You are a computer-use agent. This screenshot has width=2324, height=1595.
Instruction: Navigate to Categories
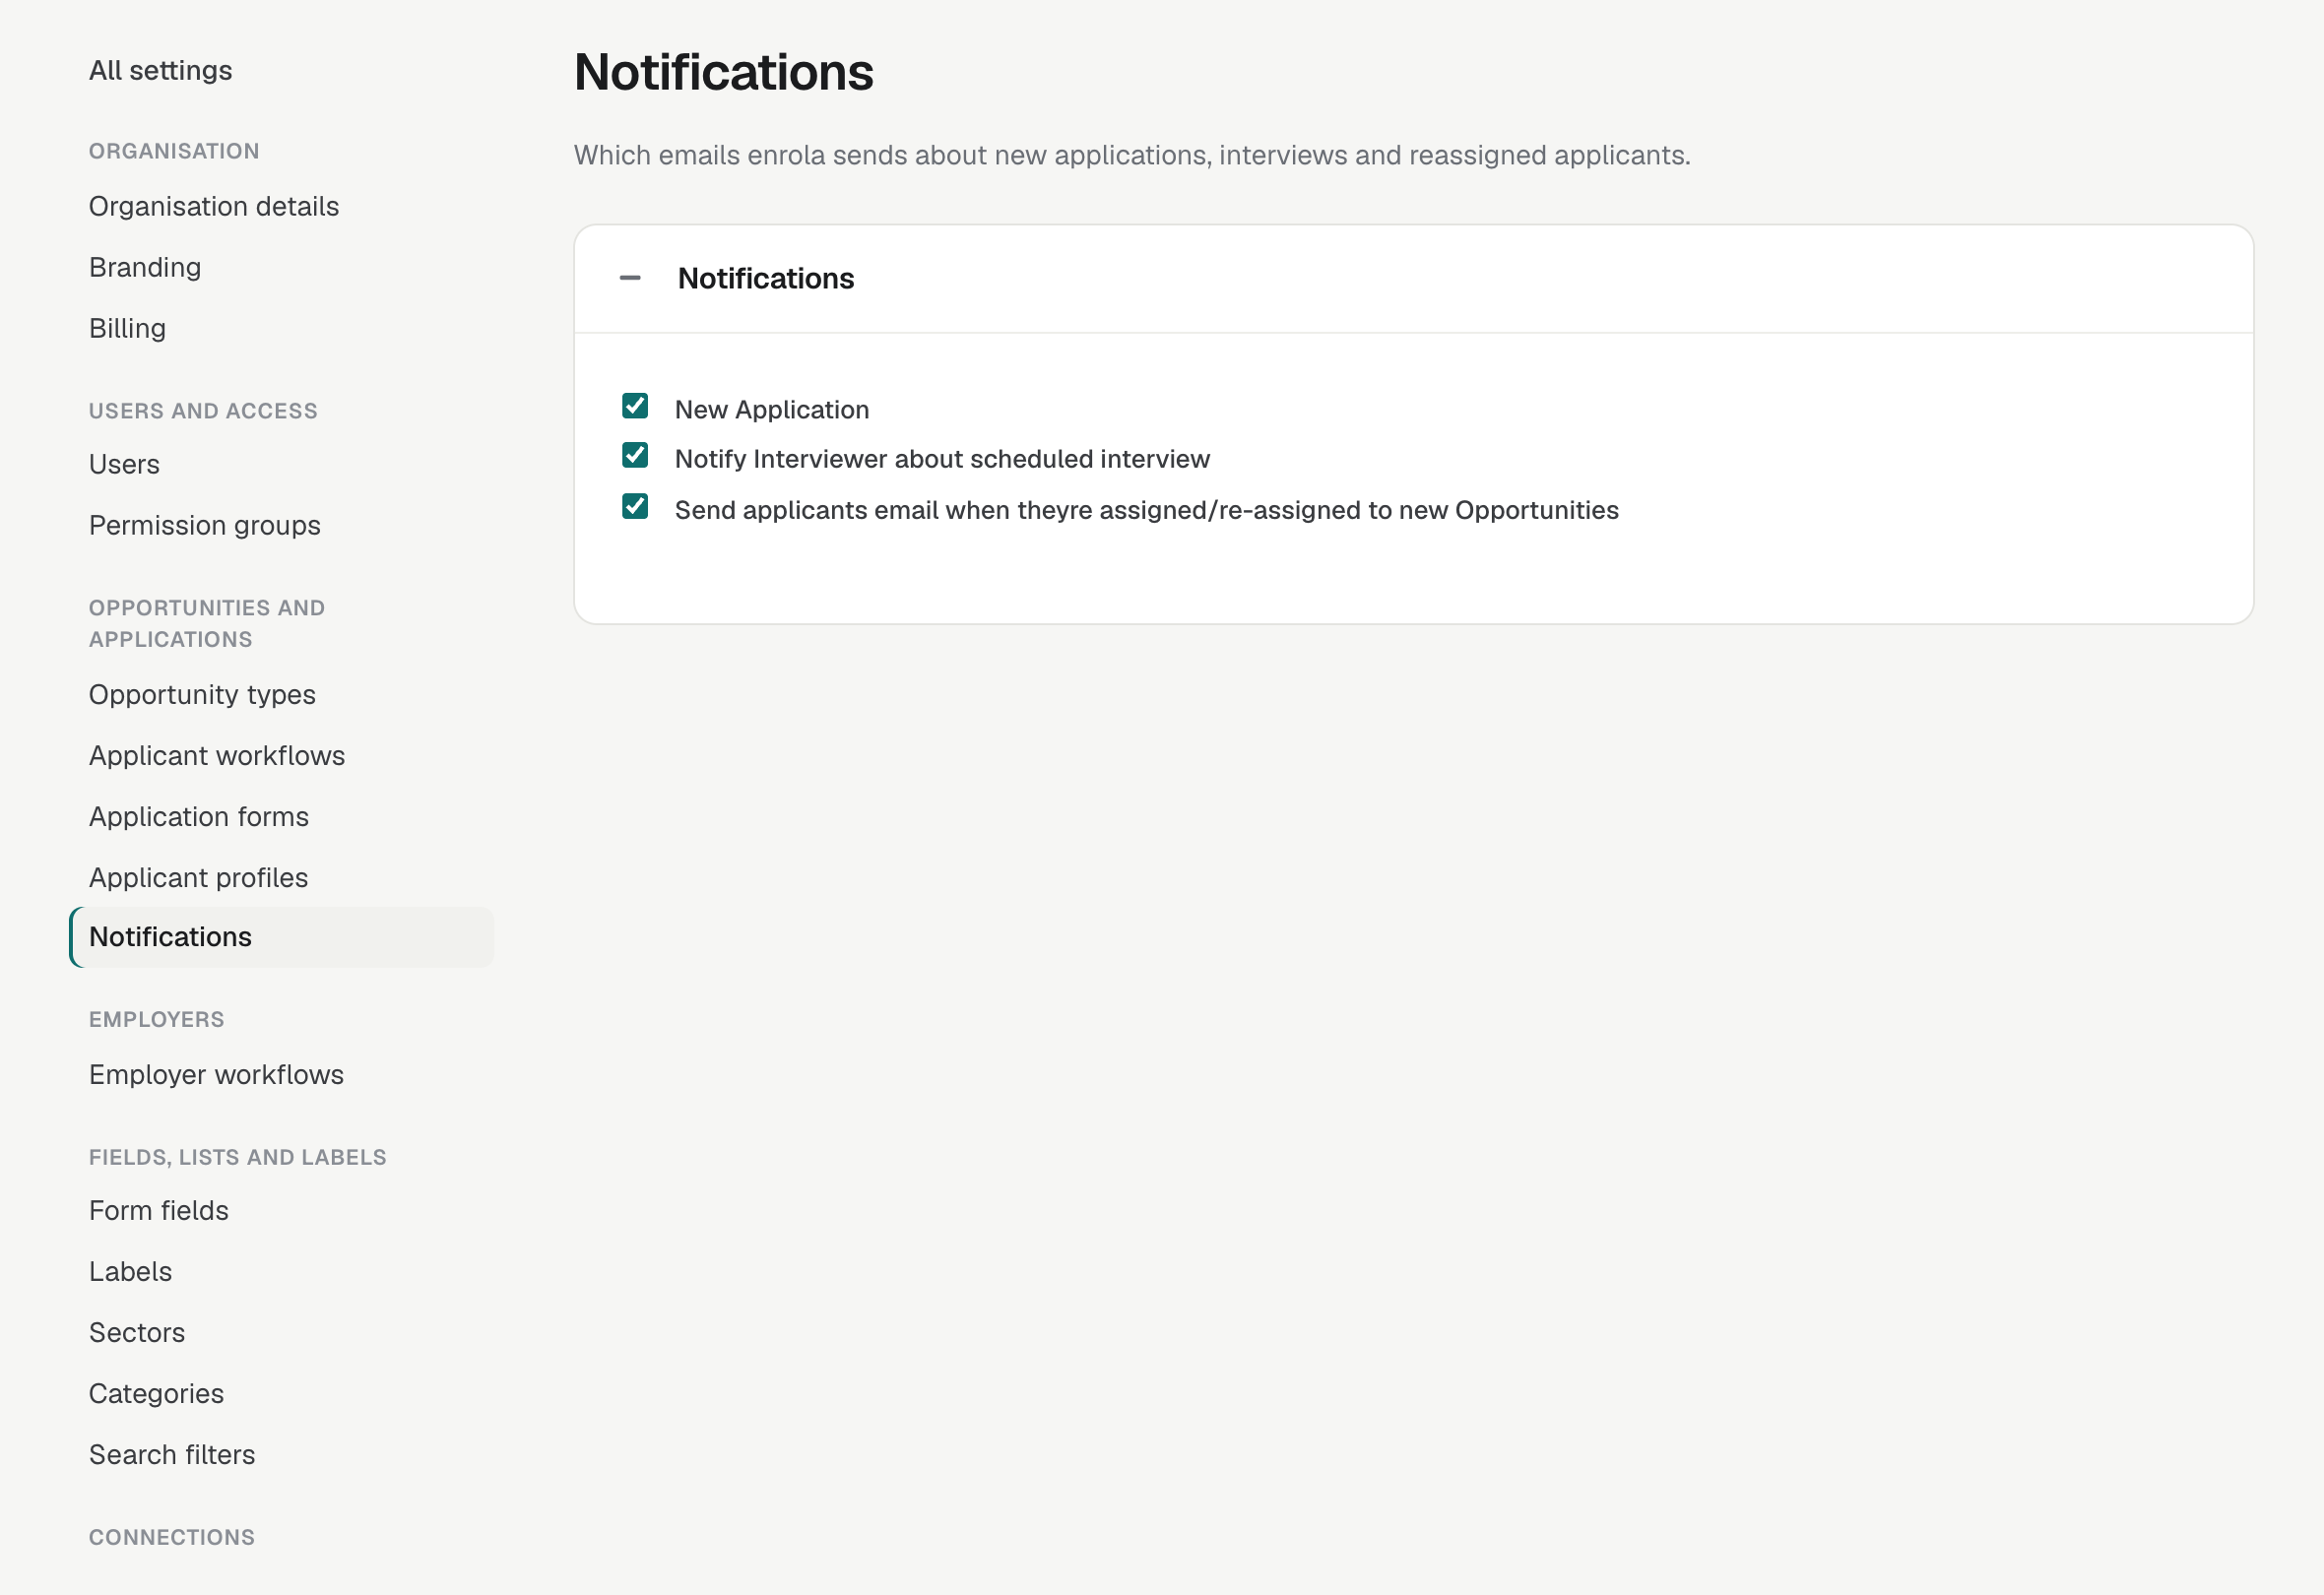[x=157, y=1394]
